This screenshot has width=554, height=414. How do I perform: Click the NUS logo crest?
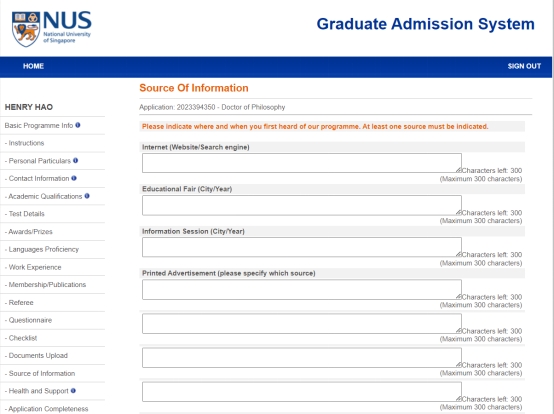25,29
